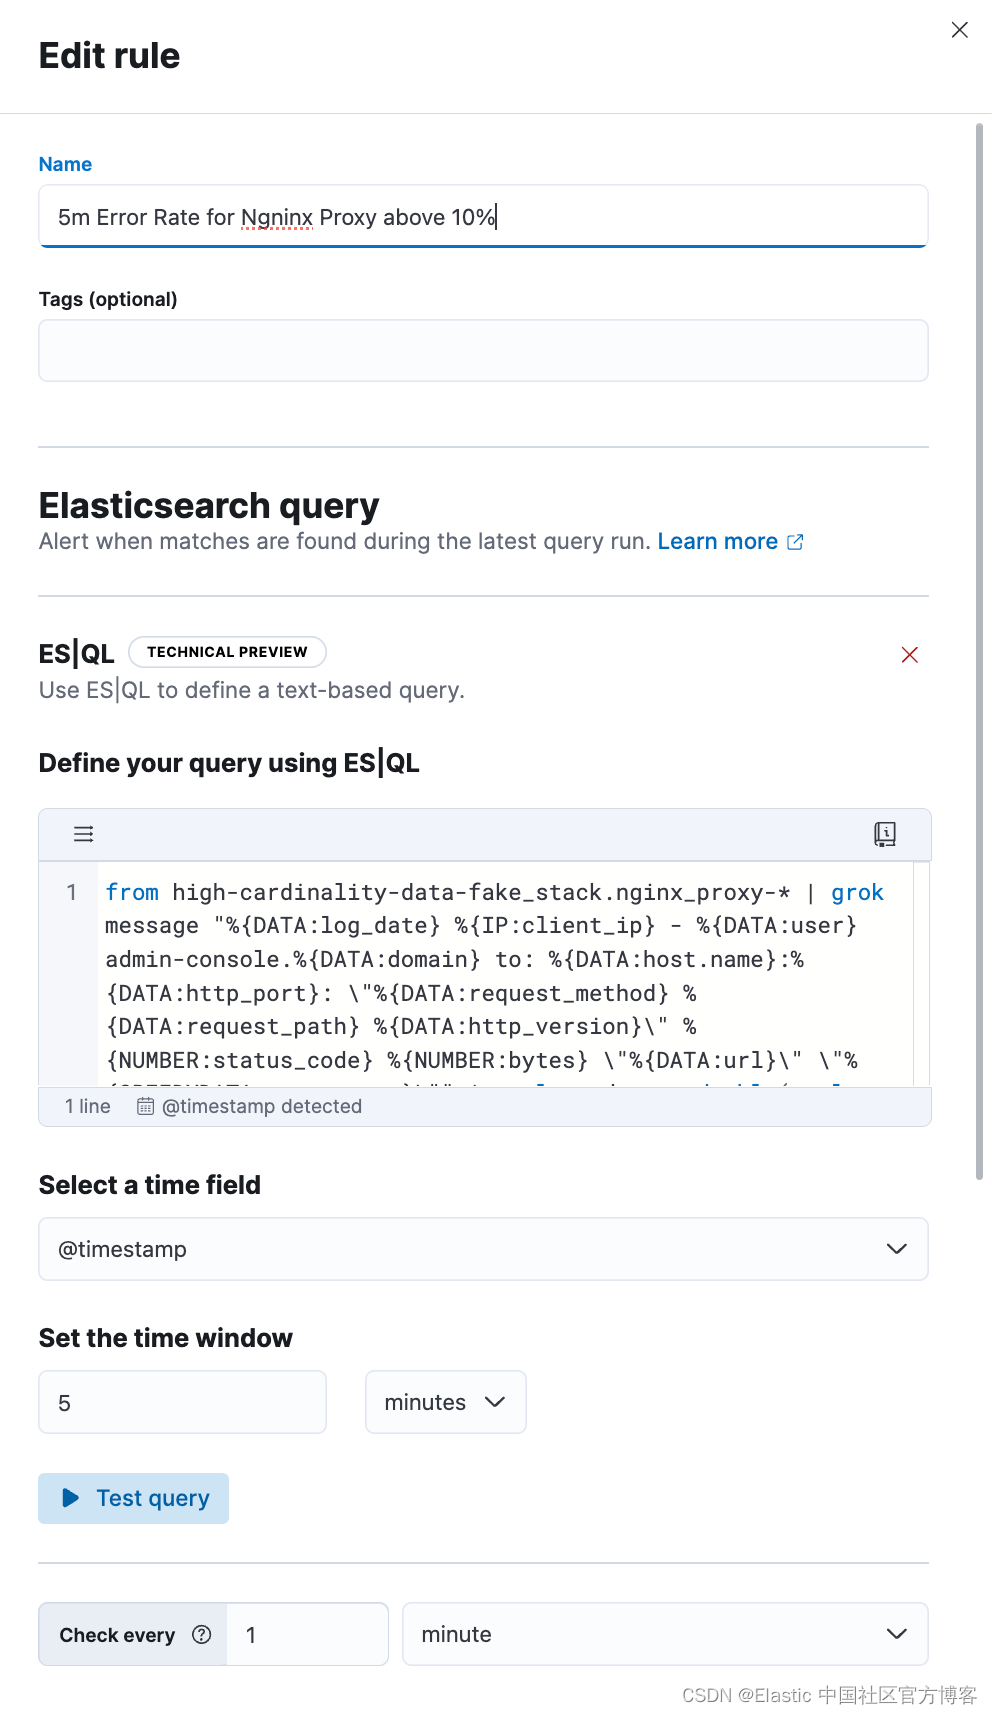Remove the ES|QL query type
Image resolution: width=992 pixels, height=1714 pixels.
click(x=909, y=655)
